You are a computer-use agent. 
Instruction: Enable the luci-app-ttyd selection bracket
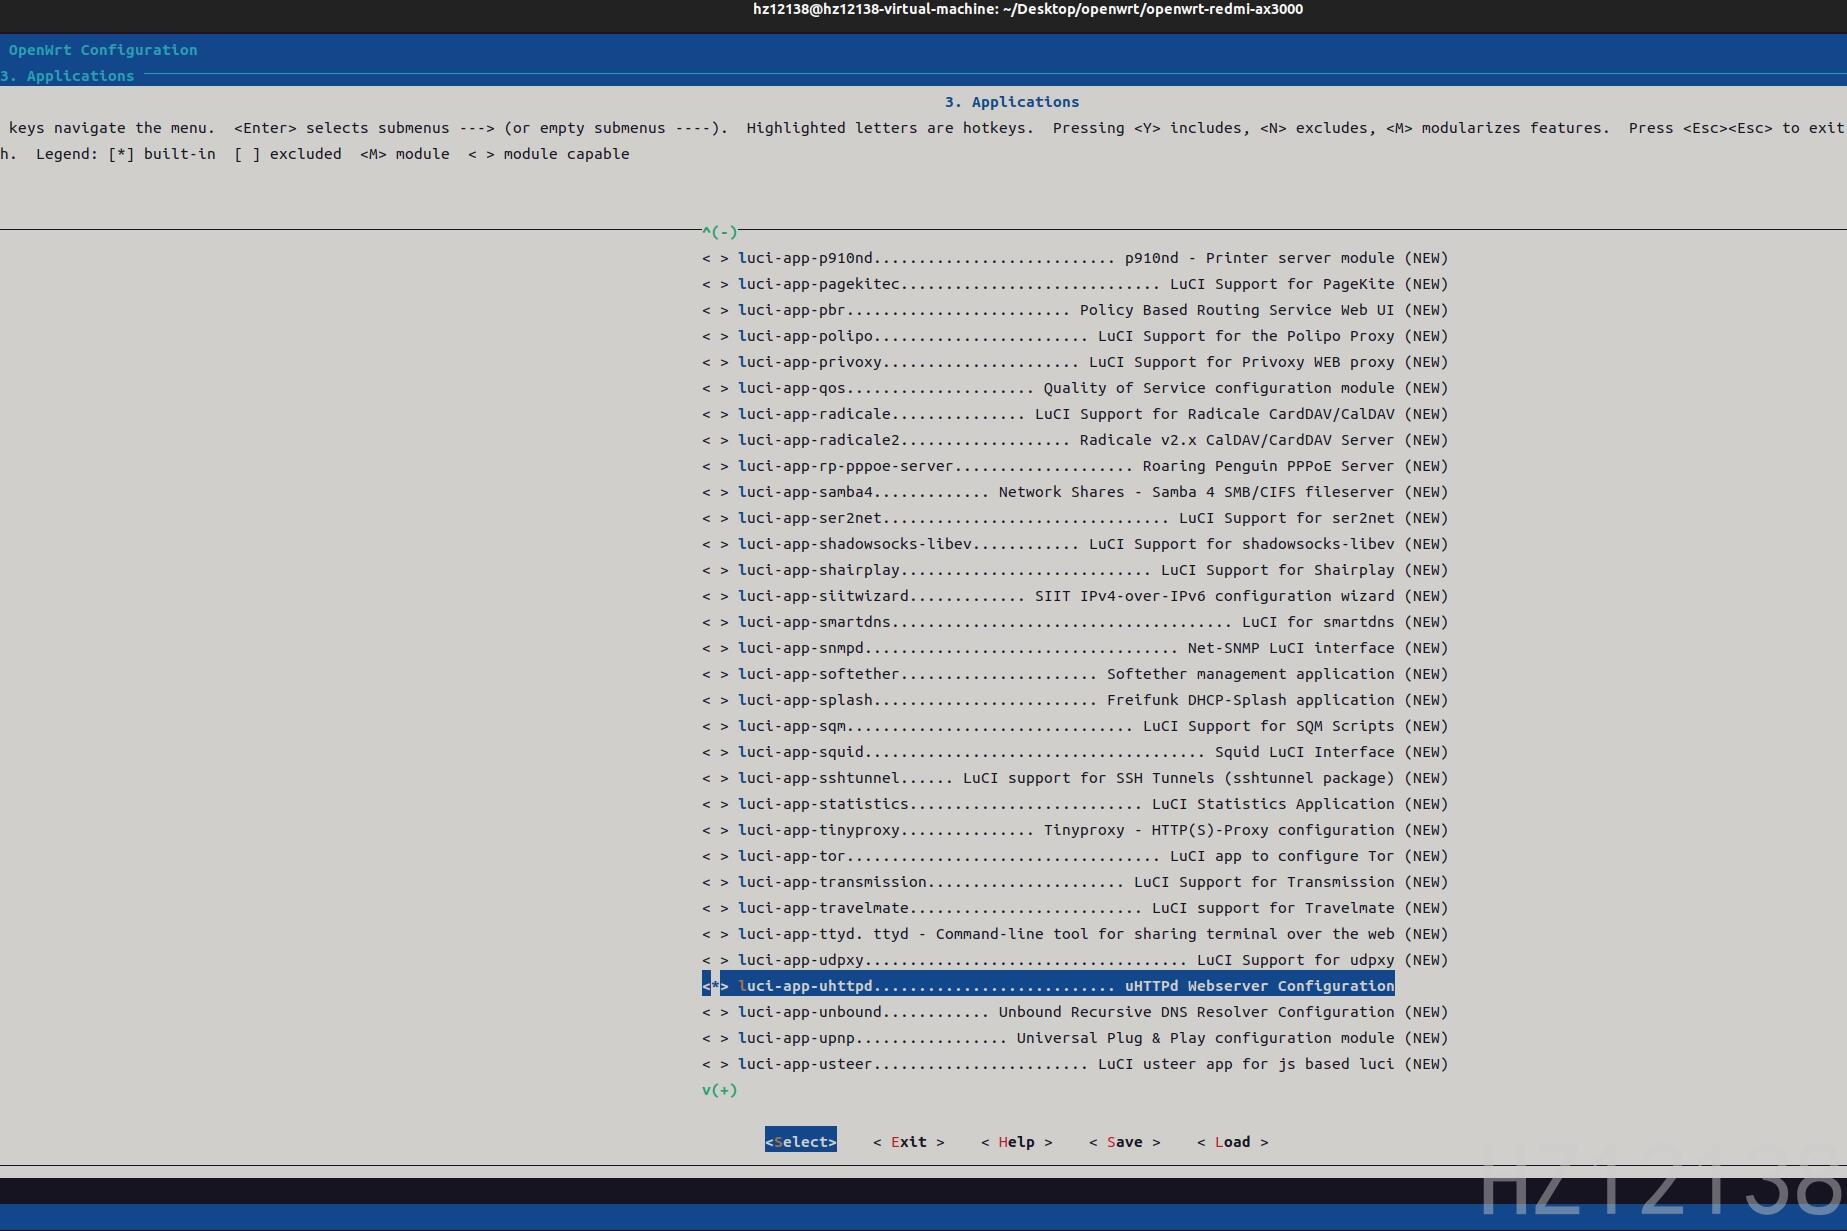tap(715, 934)
